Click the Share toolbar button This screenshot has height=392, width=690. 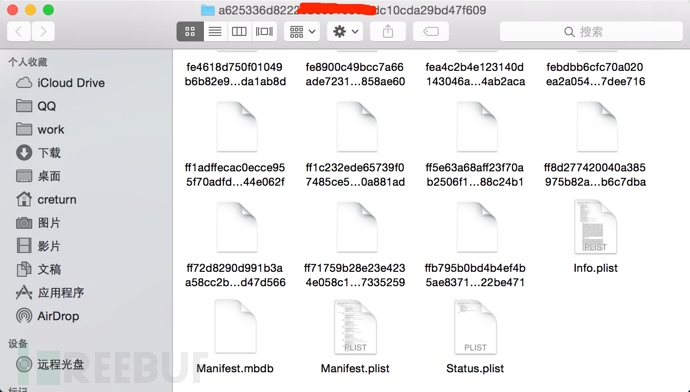pos(388,32)
